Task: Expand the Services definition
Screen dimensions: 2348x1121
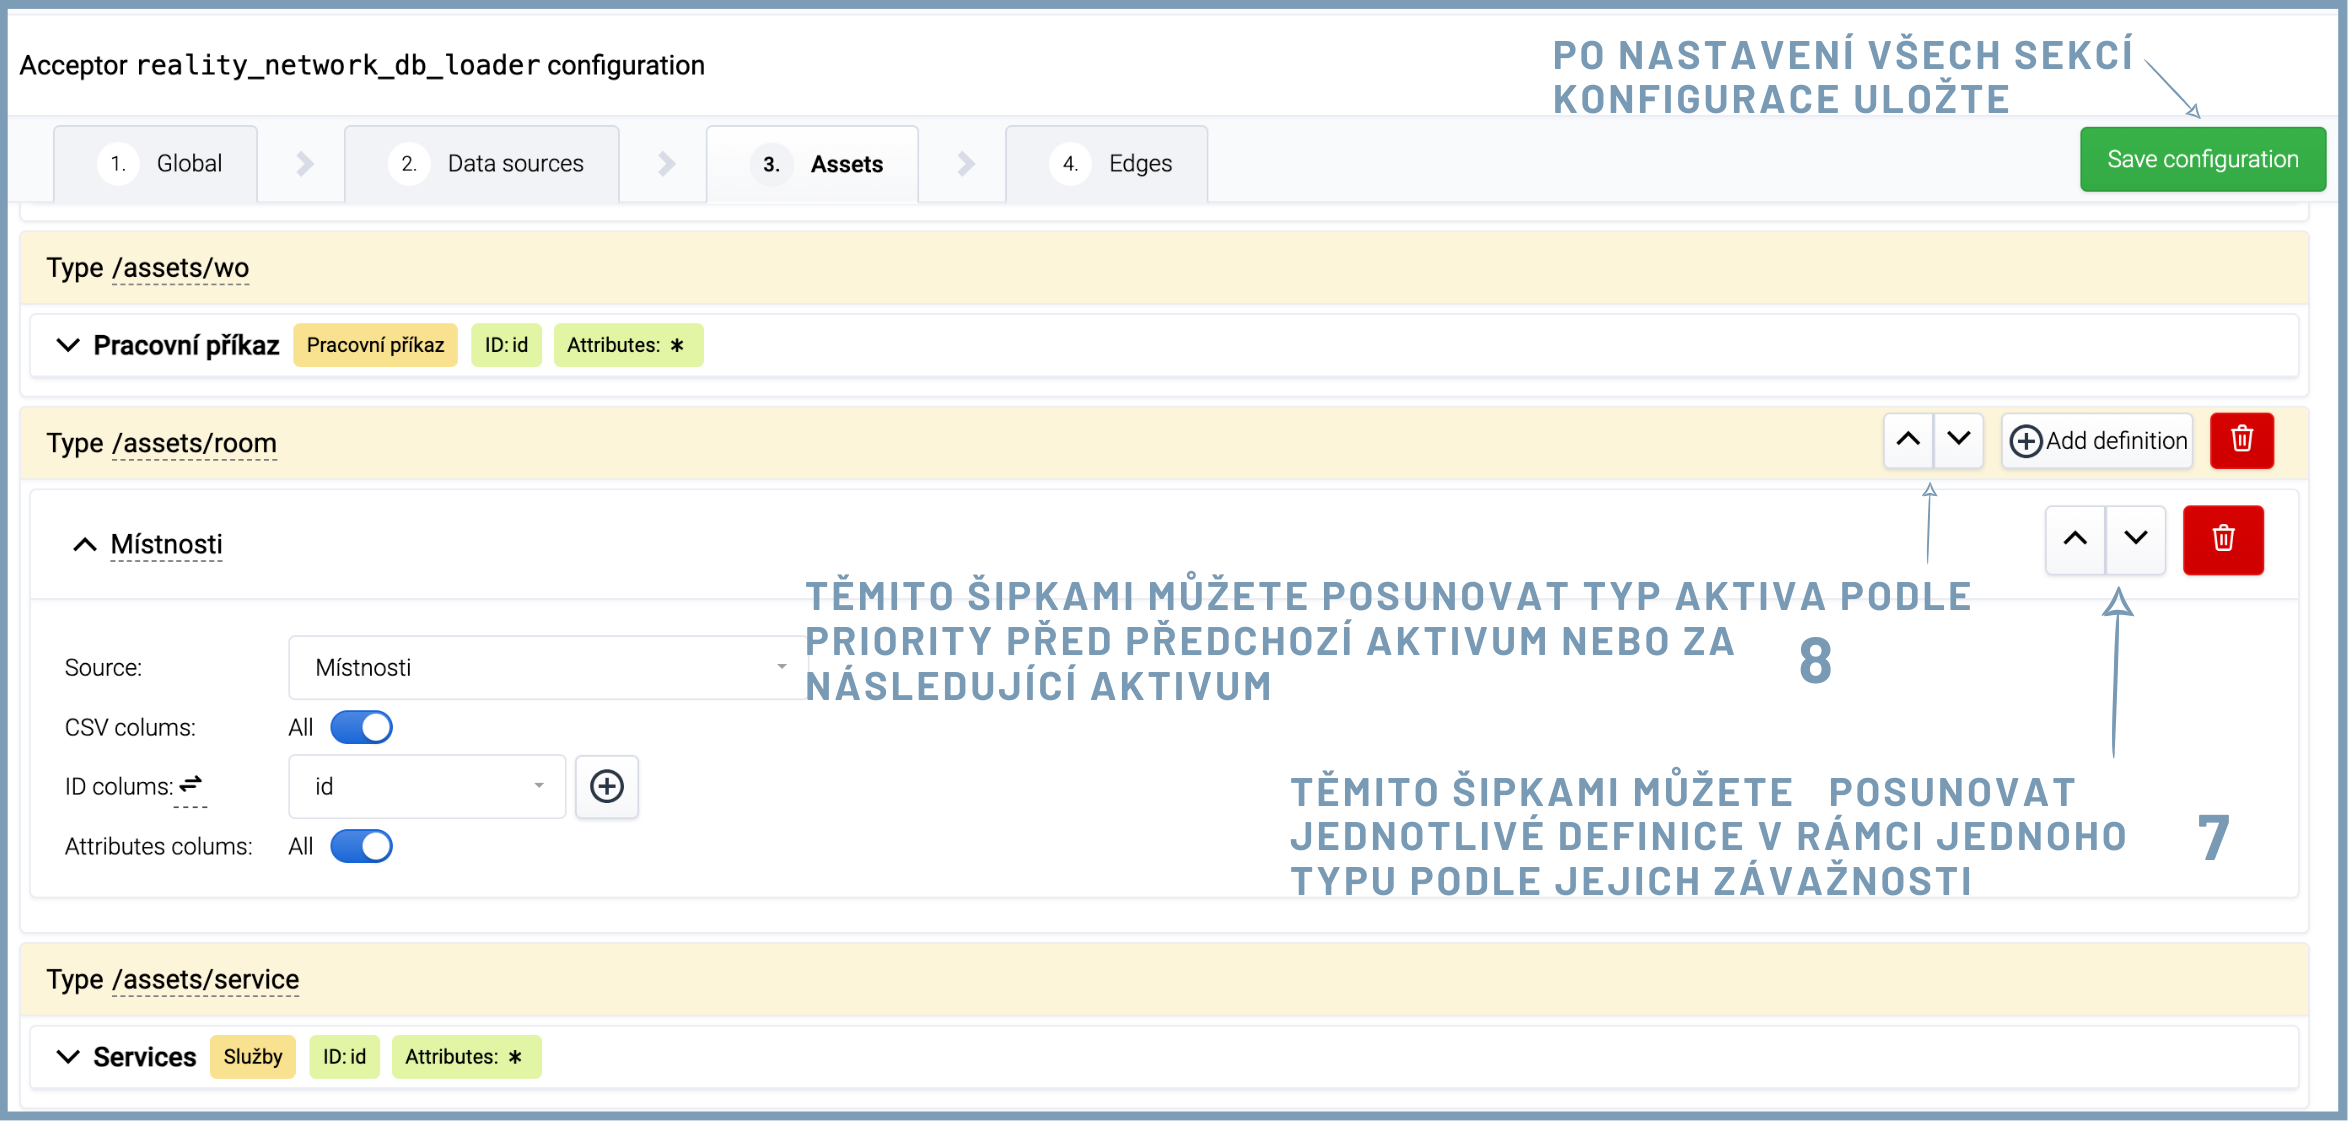Action: coord(68,1057)
